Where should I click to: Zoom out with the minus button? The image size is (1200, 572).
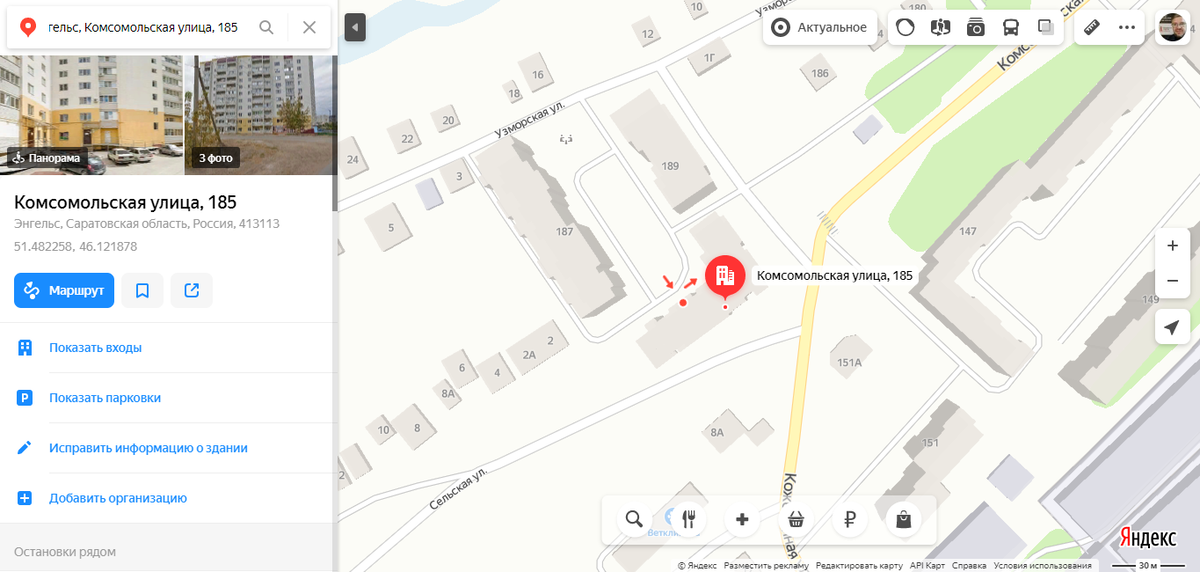pos(1172,280)
